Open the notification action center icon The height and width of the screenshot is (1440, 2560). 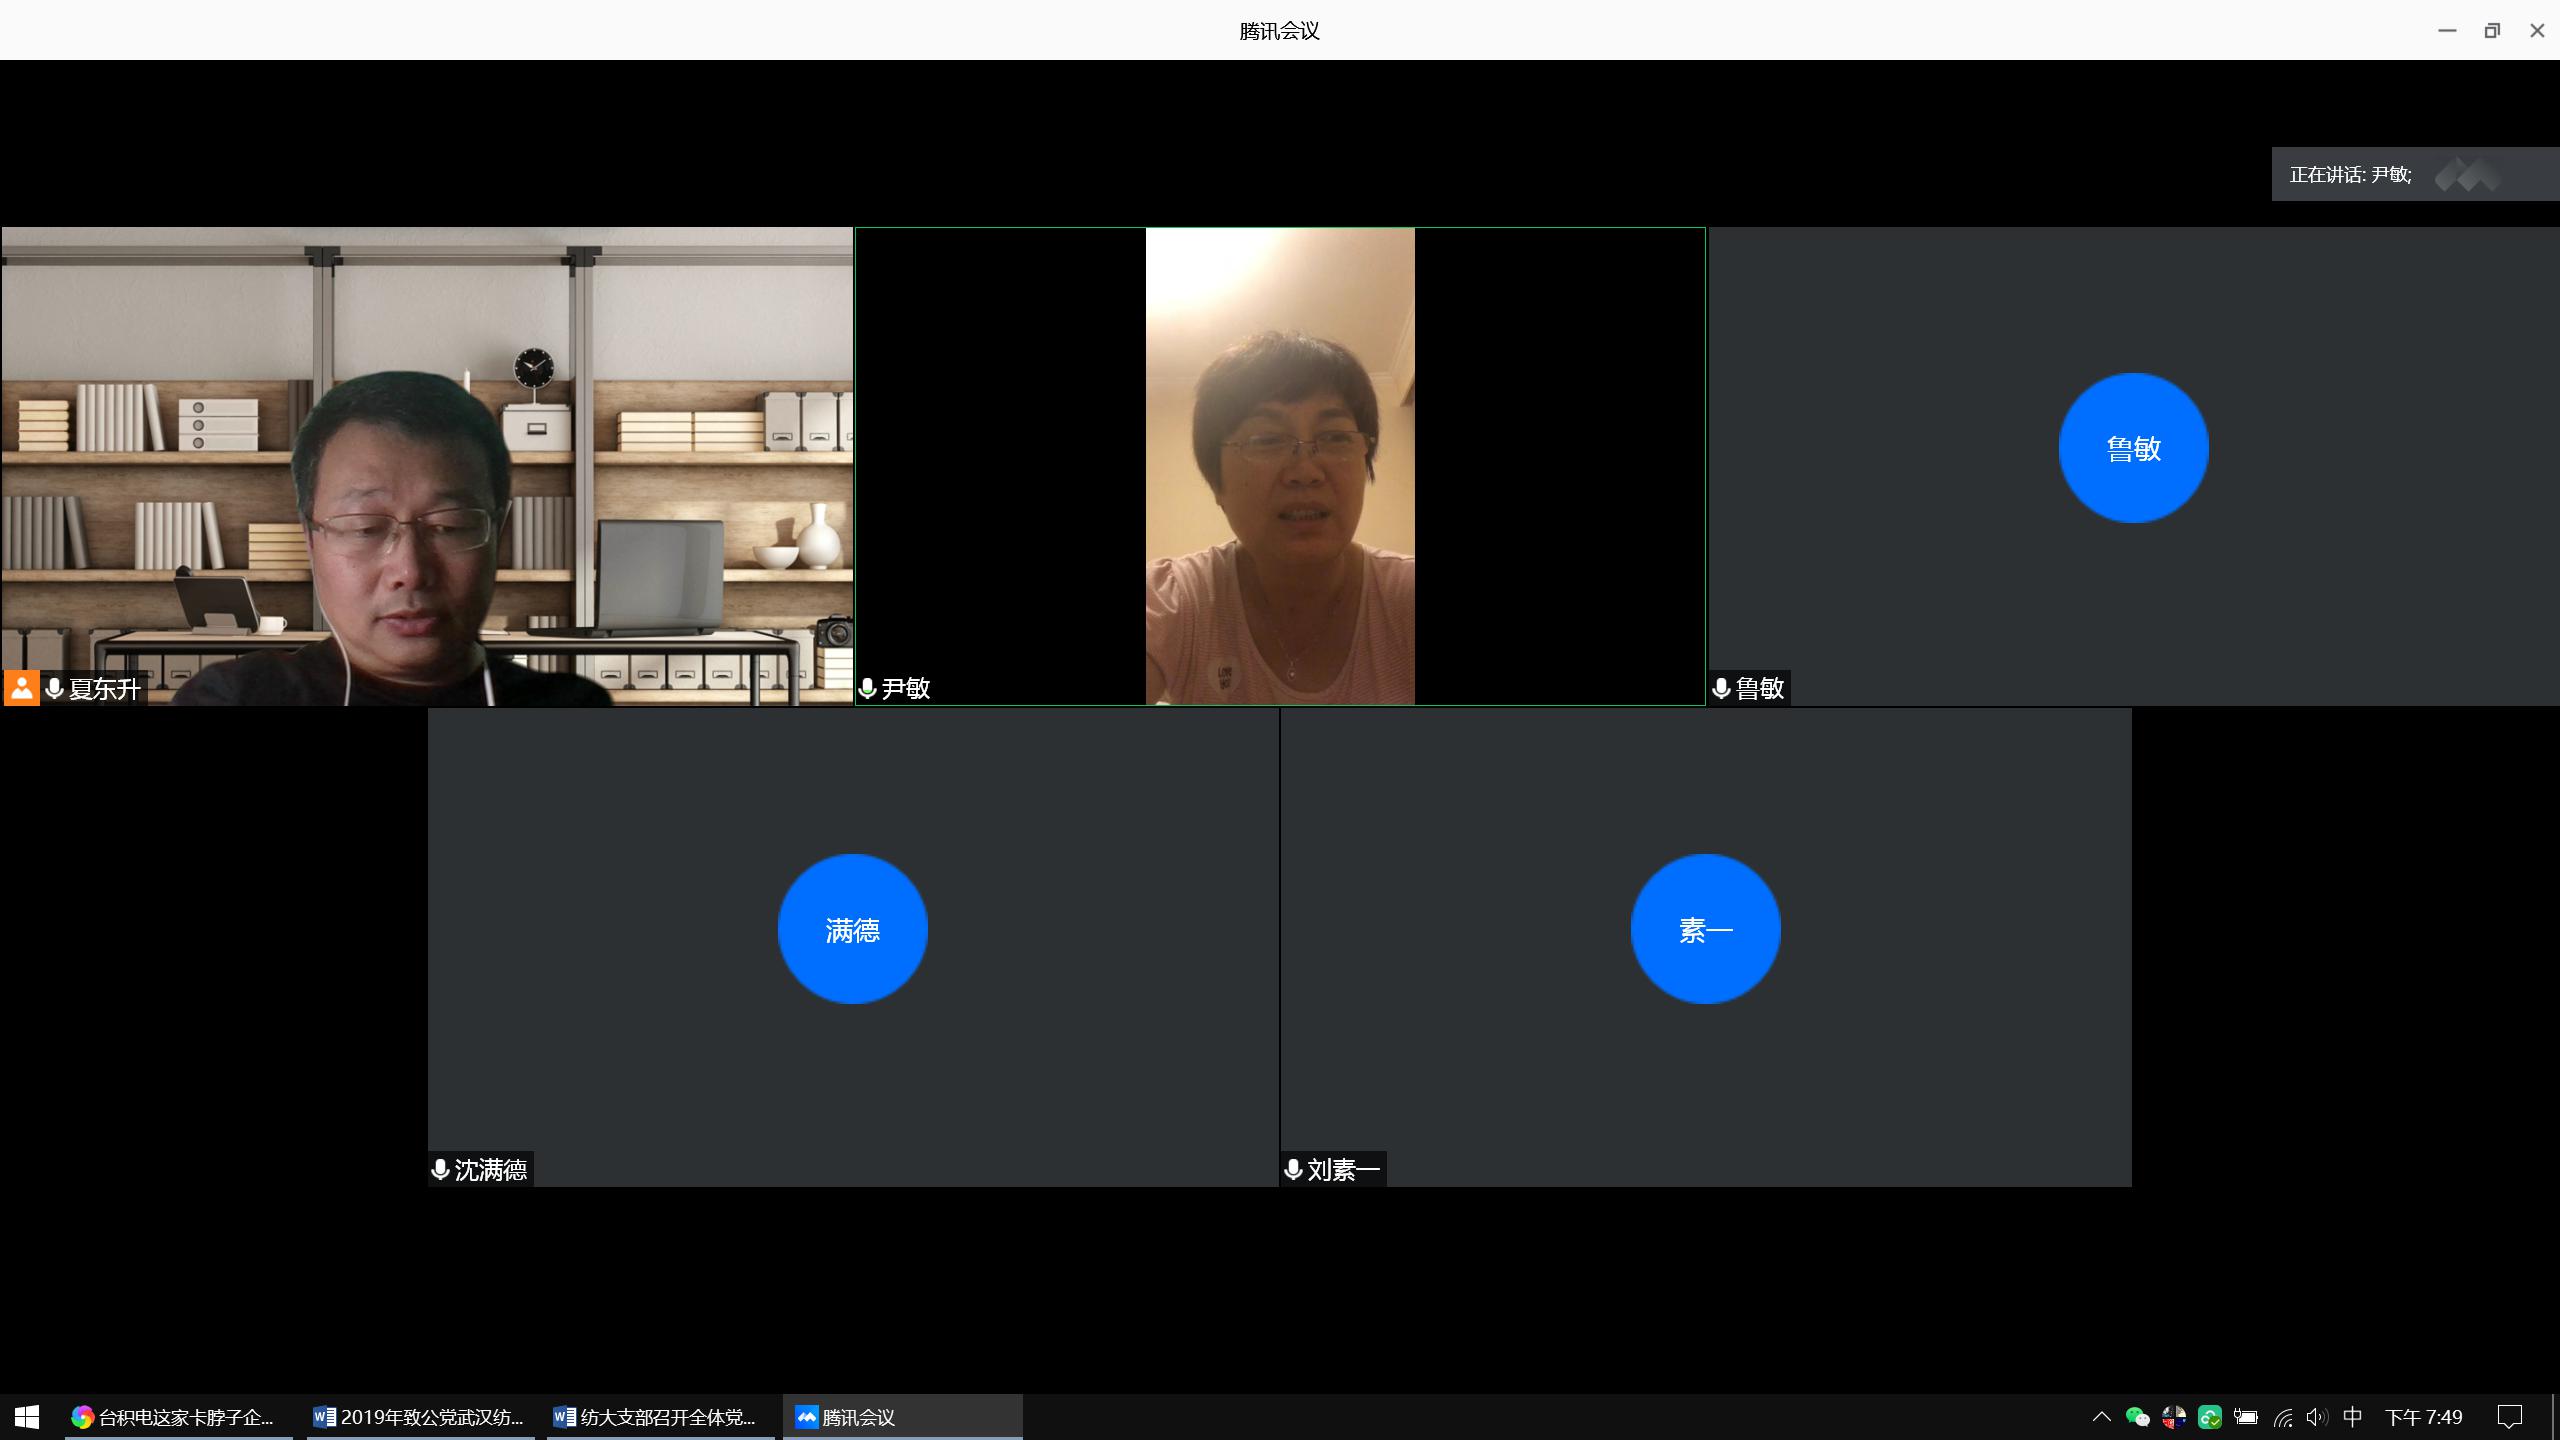coord(2509,1417)
